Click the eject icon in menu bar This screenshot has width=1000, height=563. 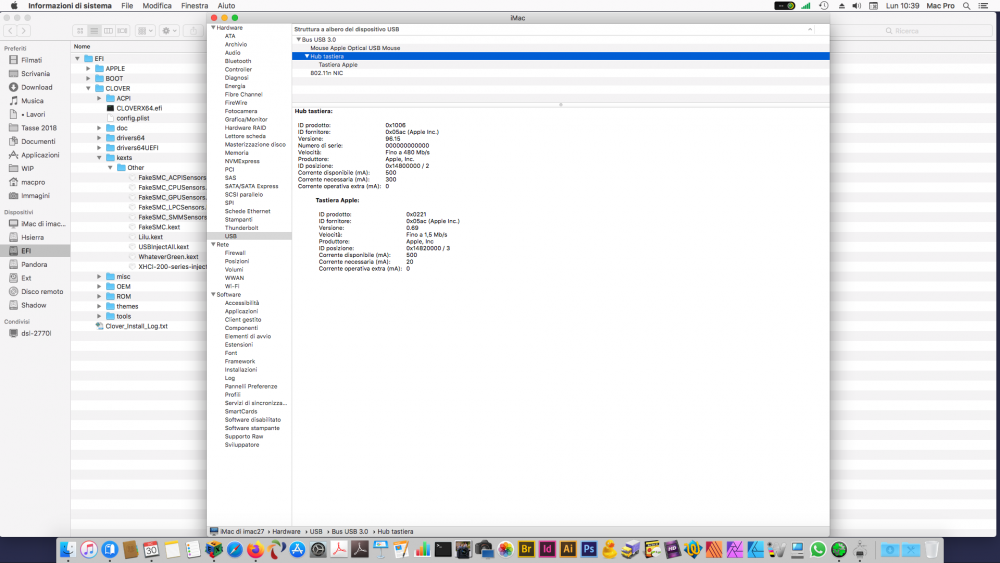841,6
